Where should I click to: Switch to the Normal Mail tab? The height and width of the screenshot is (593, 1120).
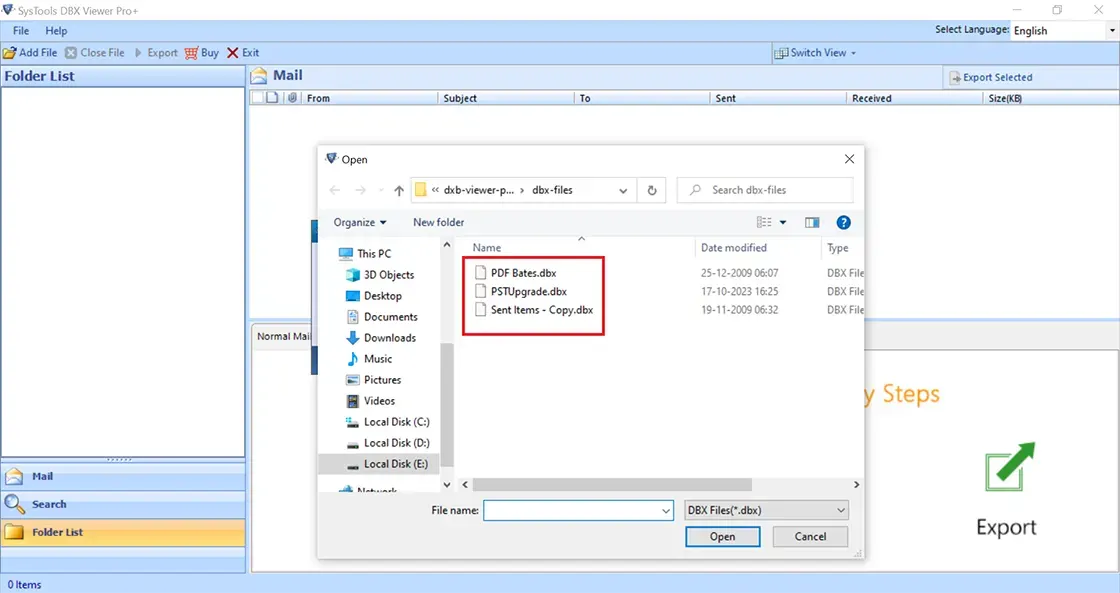(283, 336)
